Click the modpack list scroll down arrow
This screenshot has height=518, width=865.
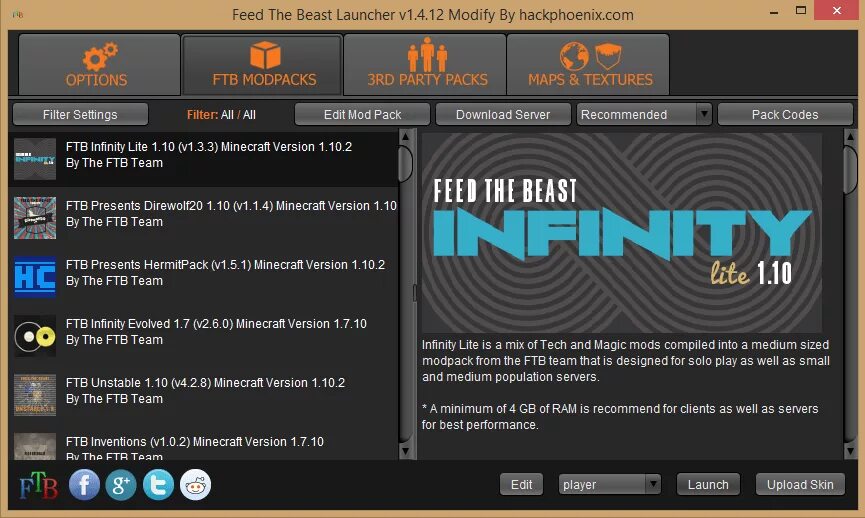tap(405, 451)
